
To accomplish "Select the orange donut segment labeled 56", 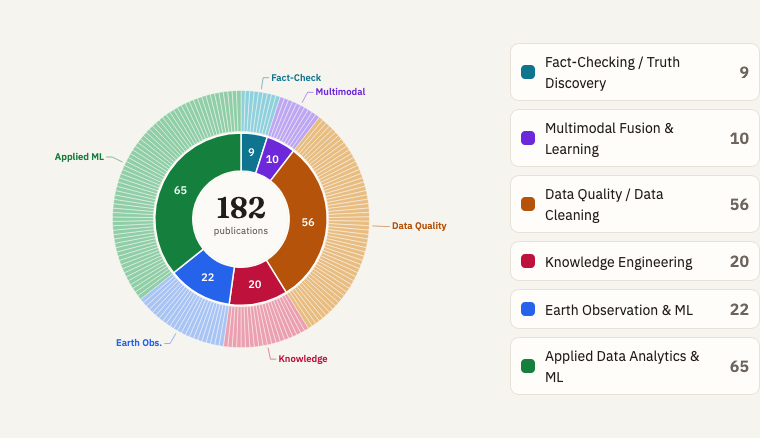I will [x=308, y=222].
